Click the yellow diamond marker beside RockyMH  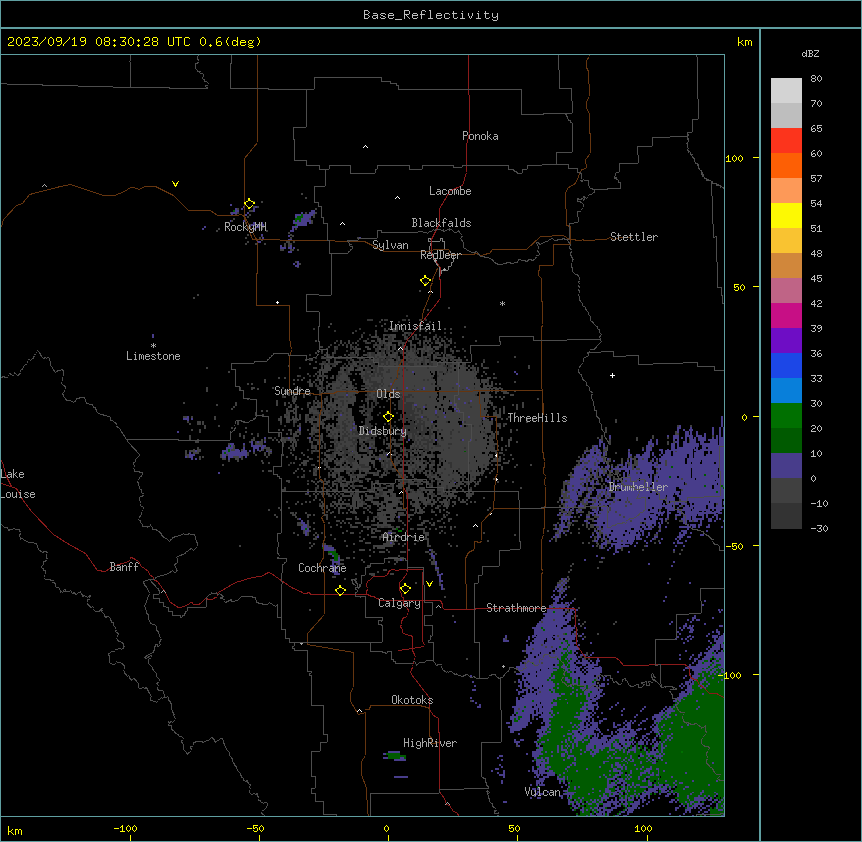[x=249, y=204]
